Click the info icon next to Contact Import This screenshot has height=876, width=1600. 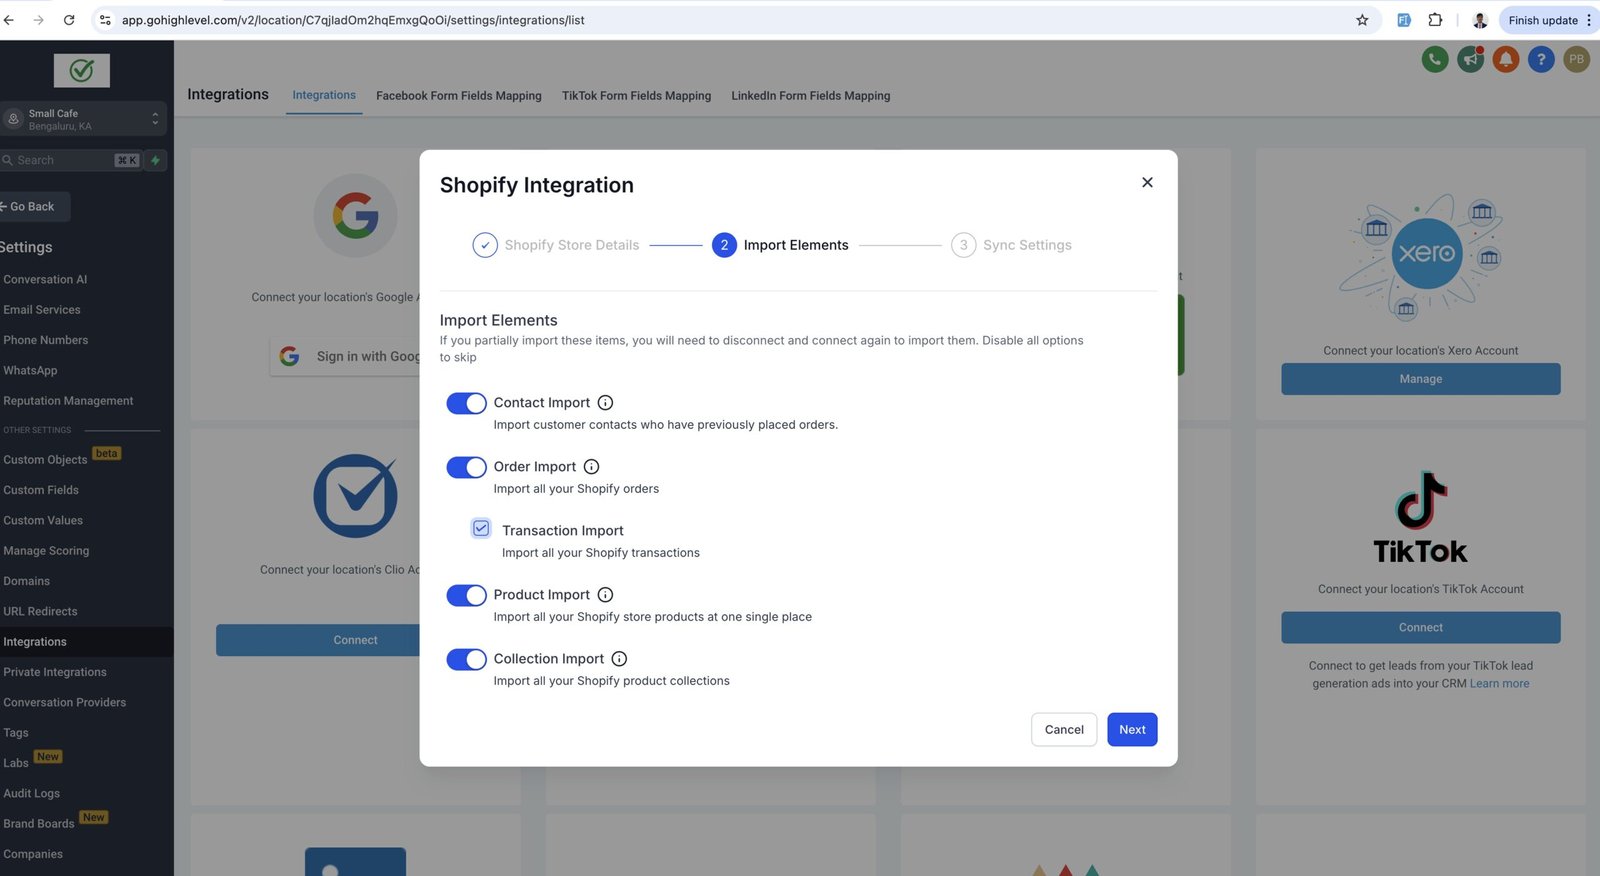pos(605,403)
